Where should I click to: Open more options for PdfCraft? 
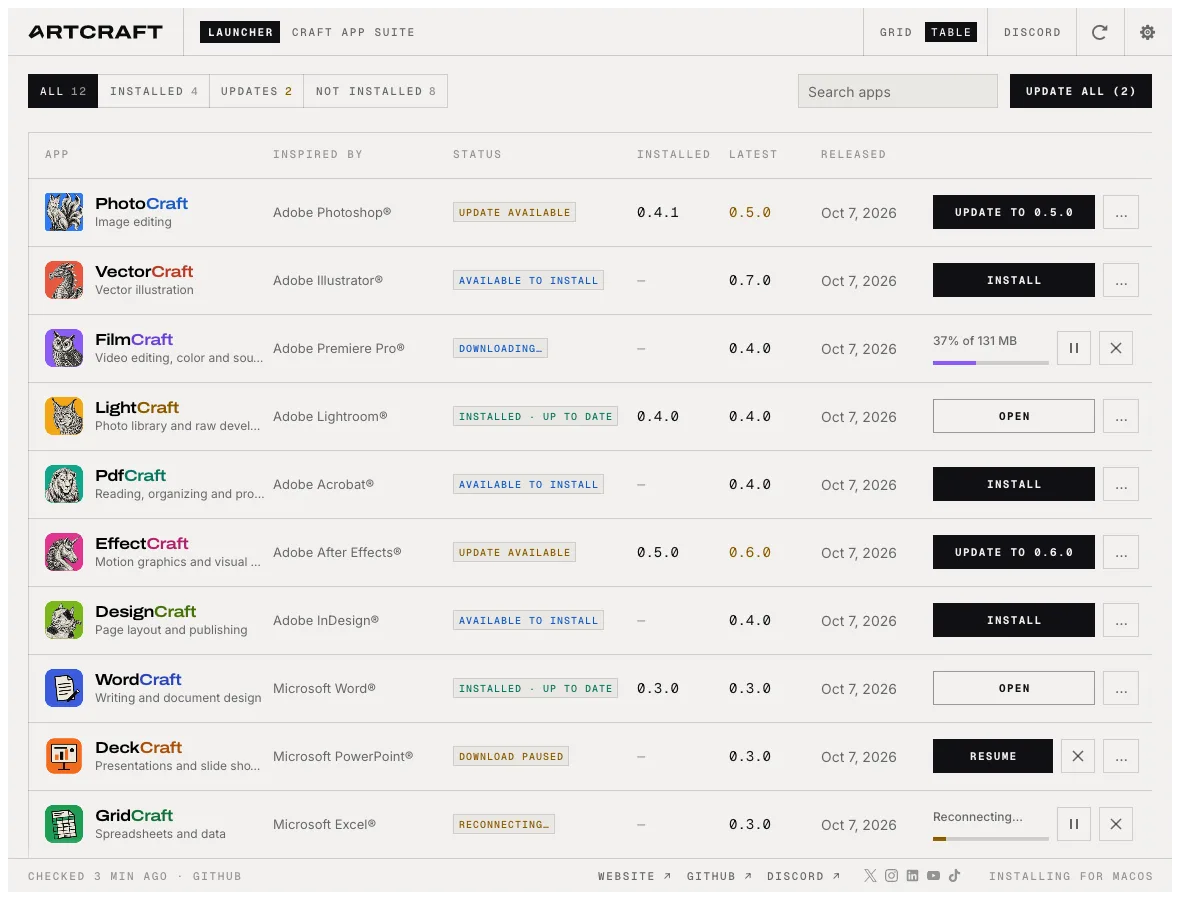click(1121, 484)
